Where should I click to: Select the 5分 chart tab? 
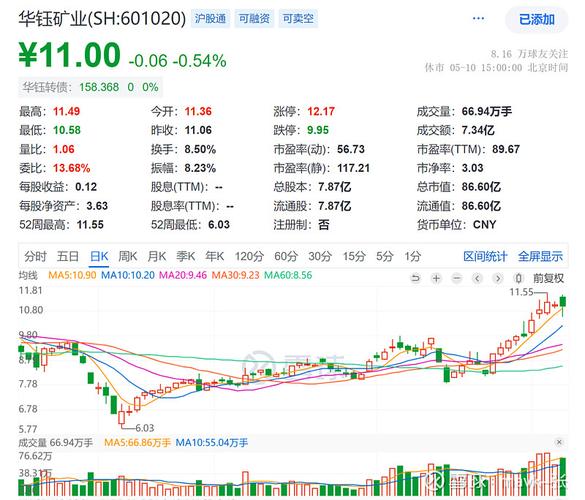(385, 256)
